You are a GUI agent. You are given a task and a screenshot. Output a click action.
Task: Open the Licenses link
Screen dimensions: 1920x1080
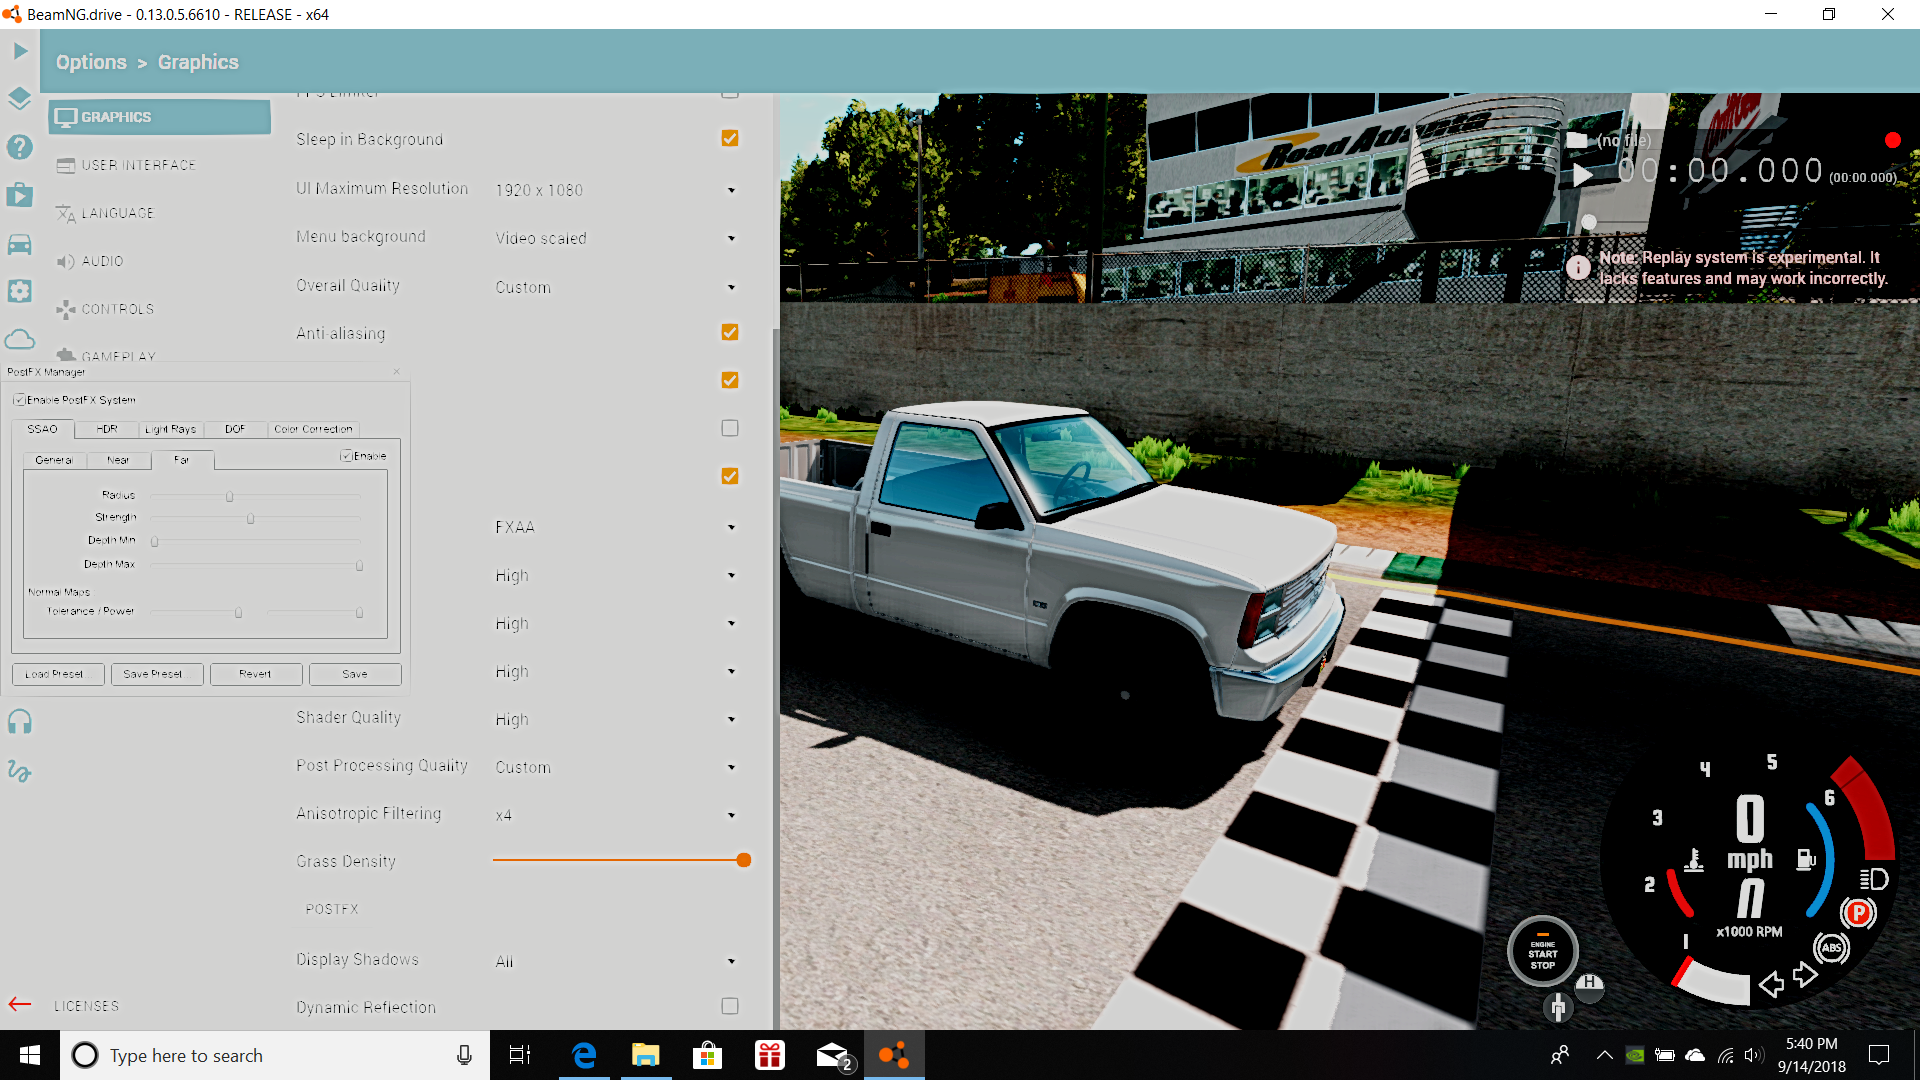coord(86,1006)
